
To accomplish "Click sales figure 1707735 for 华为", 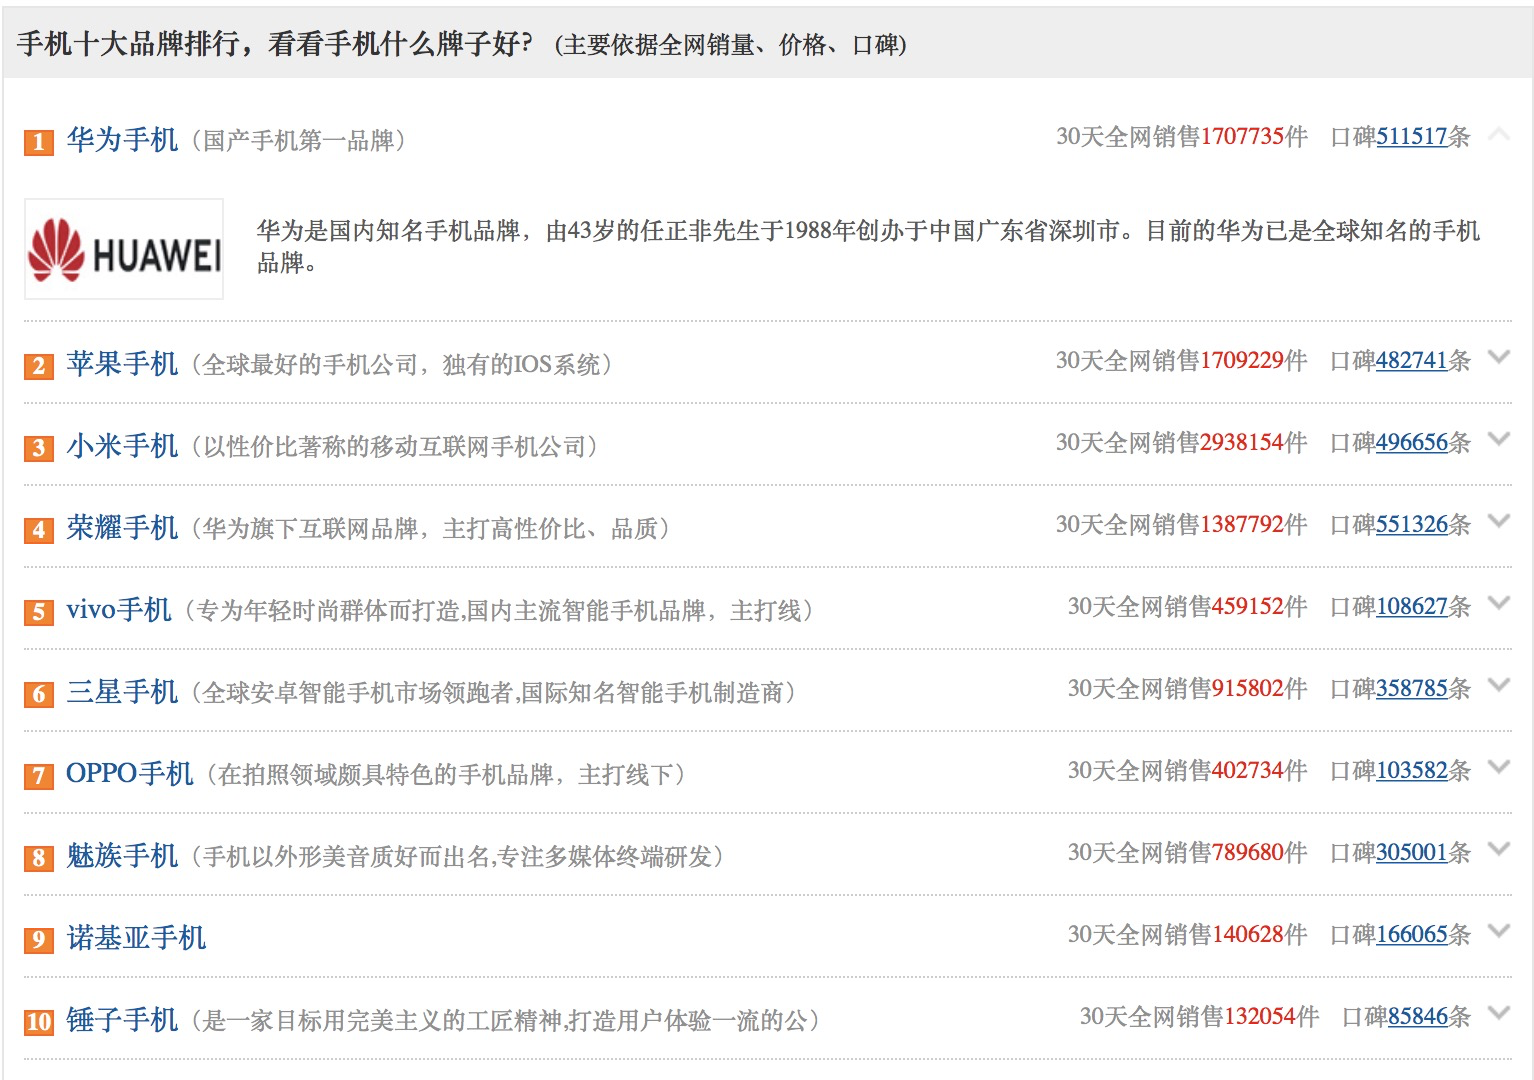I will 1242,137.
